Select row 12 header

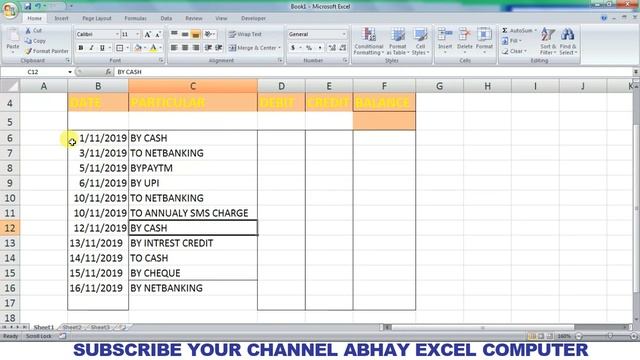pyautogui.click(x=10, y=228)
